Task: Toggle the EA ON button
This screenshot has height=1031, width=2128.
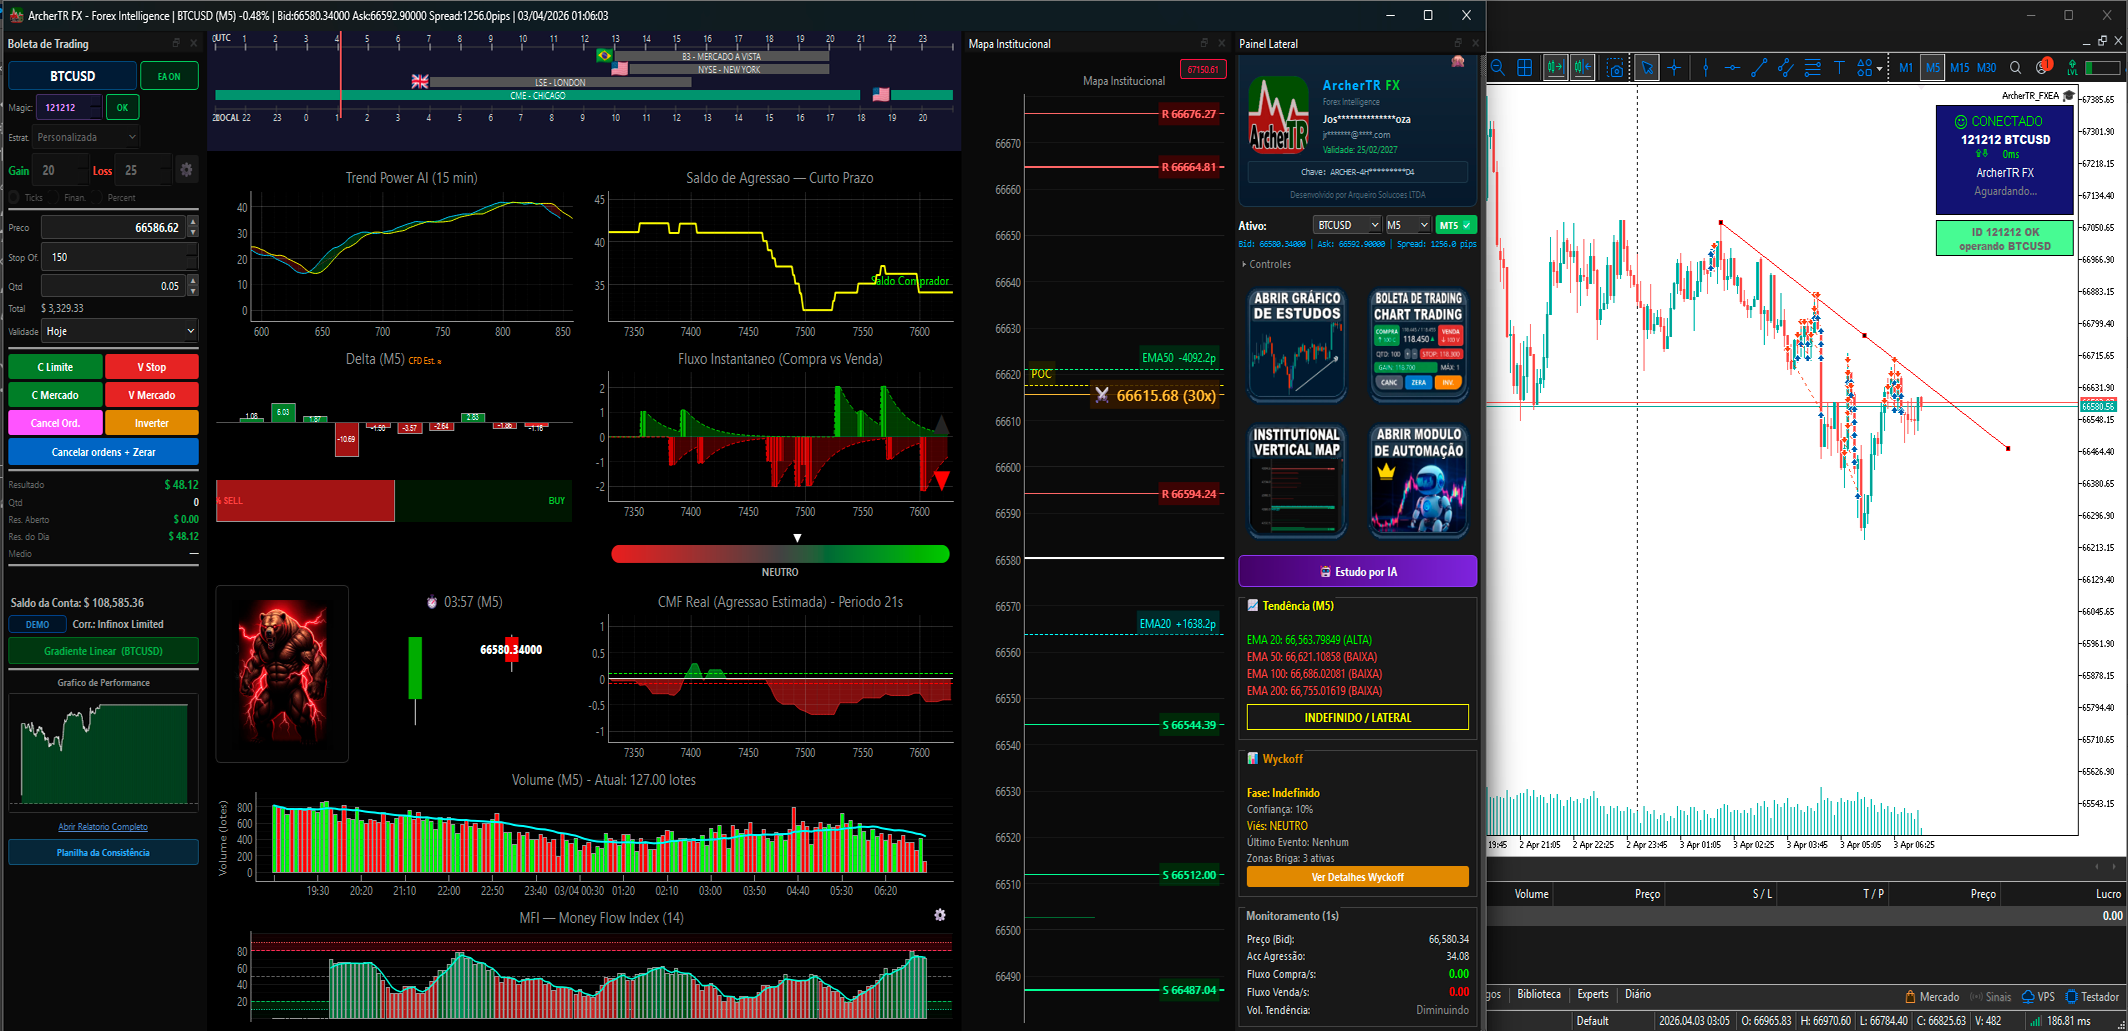Action: pos(169,76)
